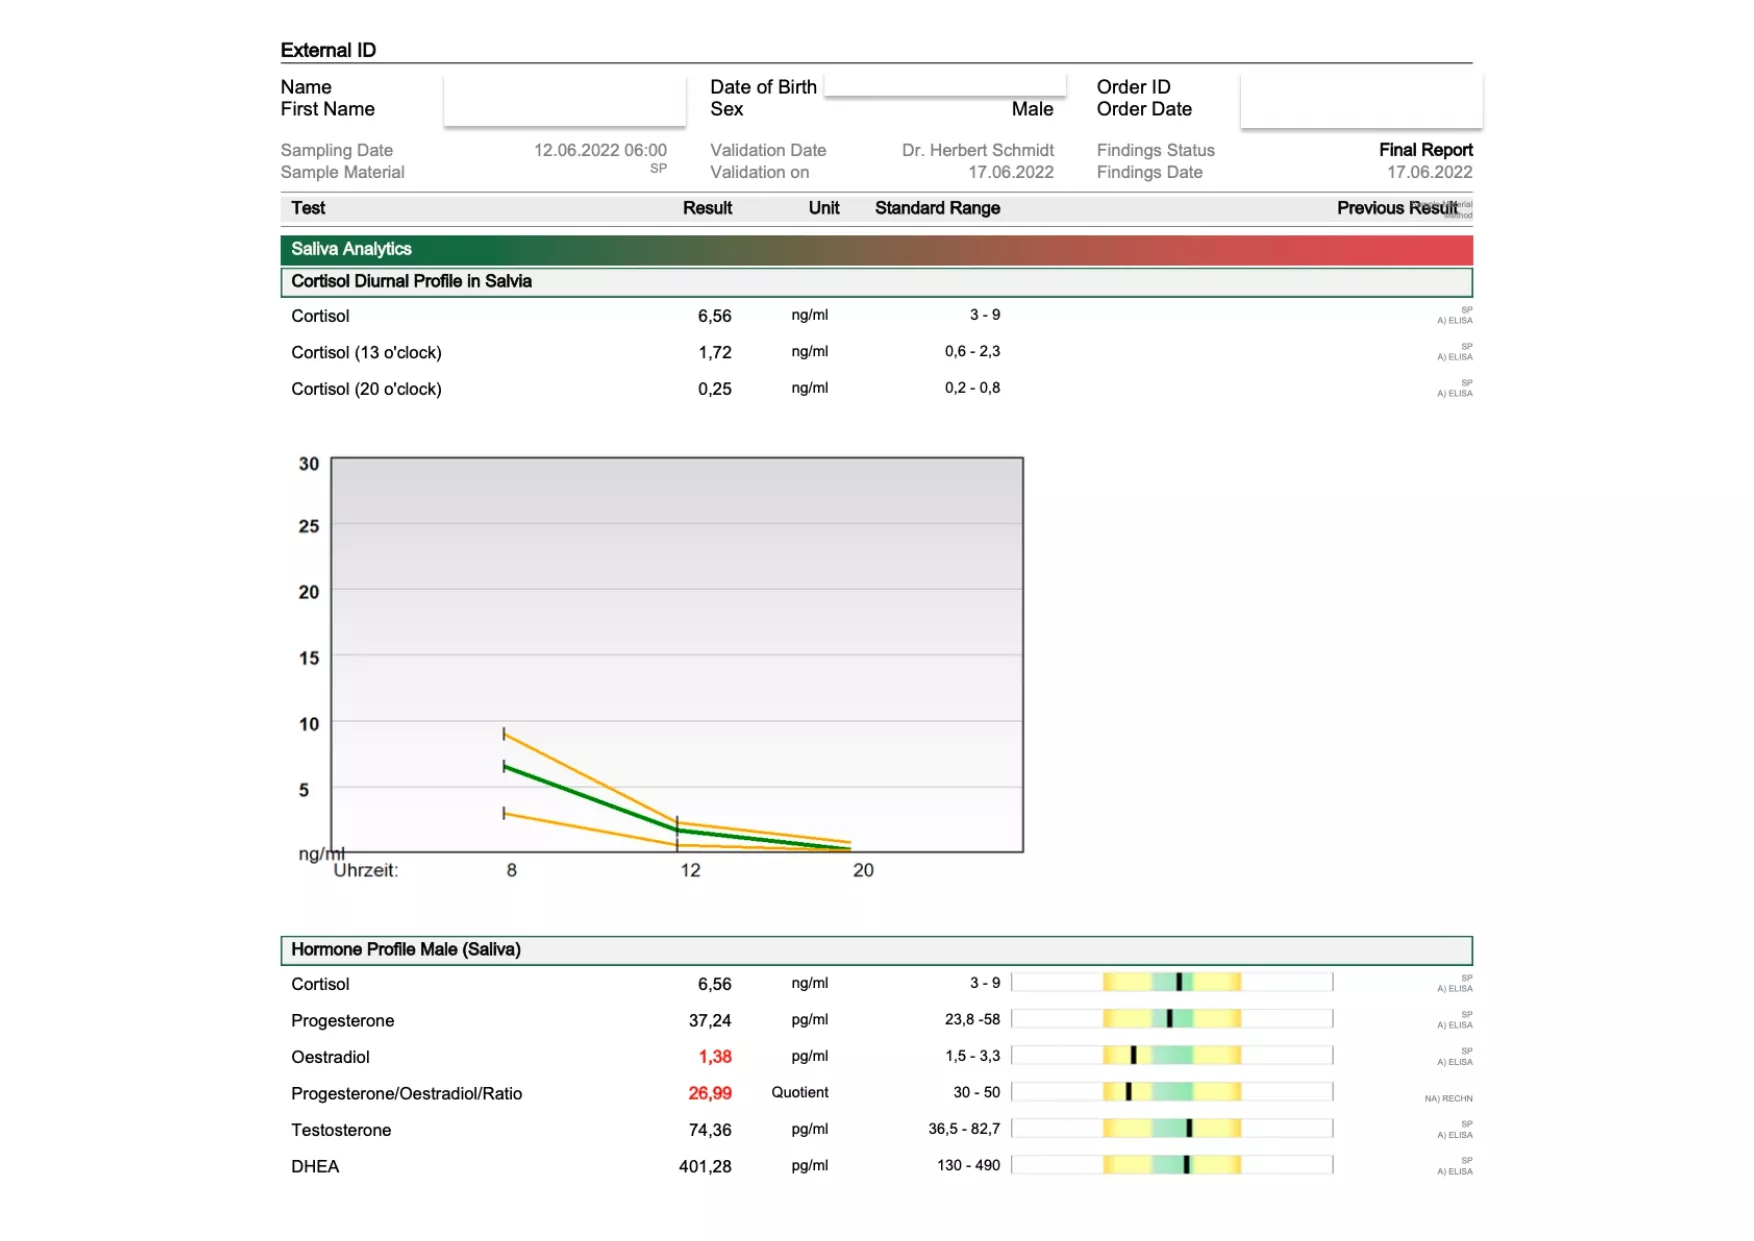Click the Hormone Profile Male (Saliva) header

point(876,950)
